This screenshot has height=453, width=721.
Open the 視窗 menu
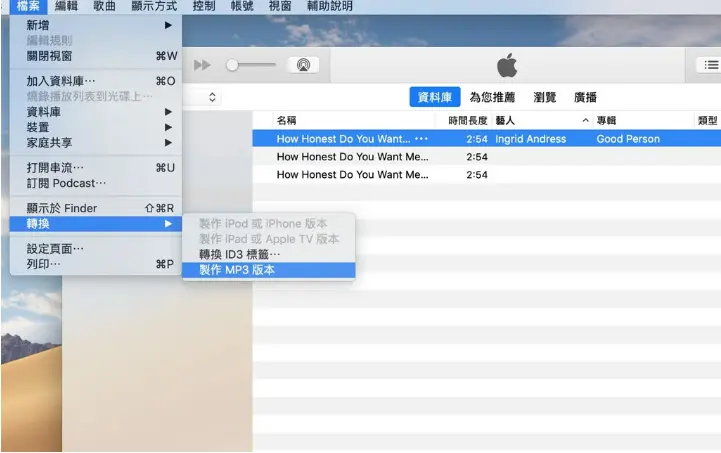tap(280, 6)
